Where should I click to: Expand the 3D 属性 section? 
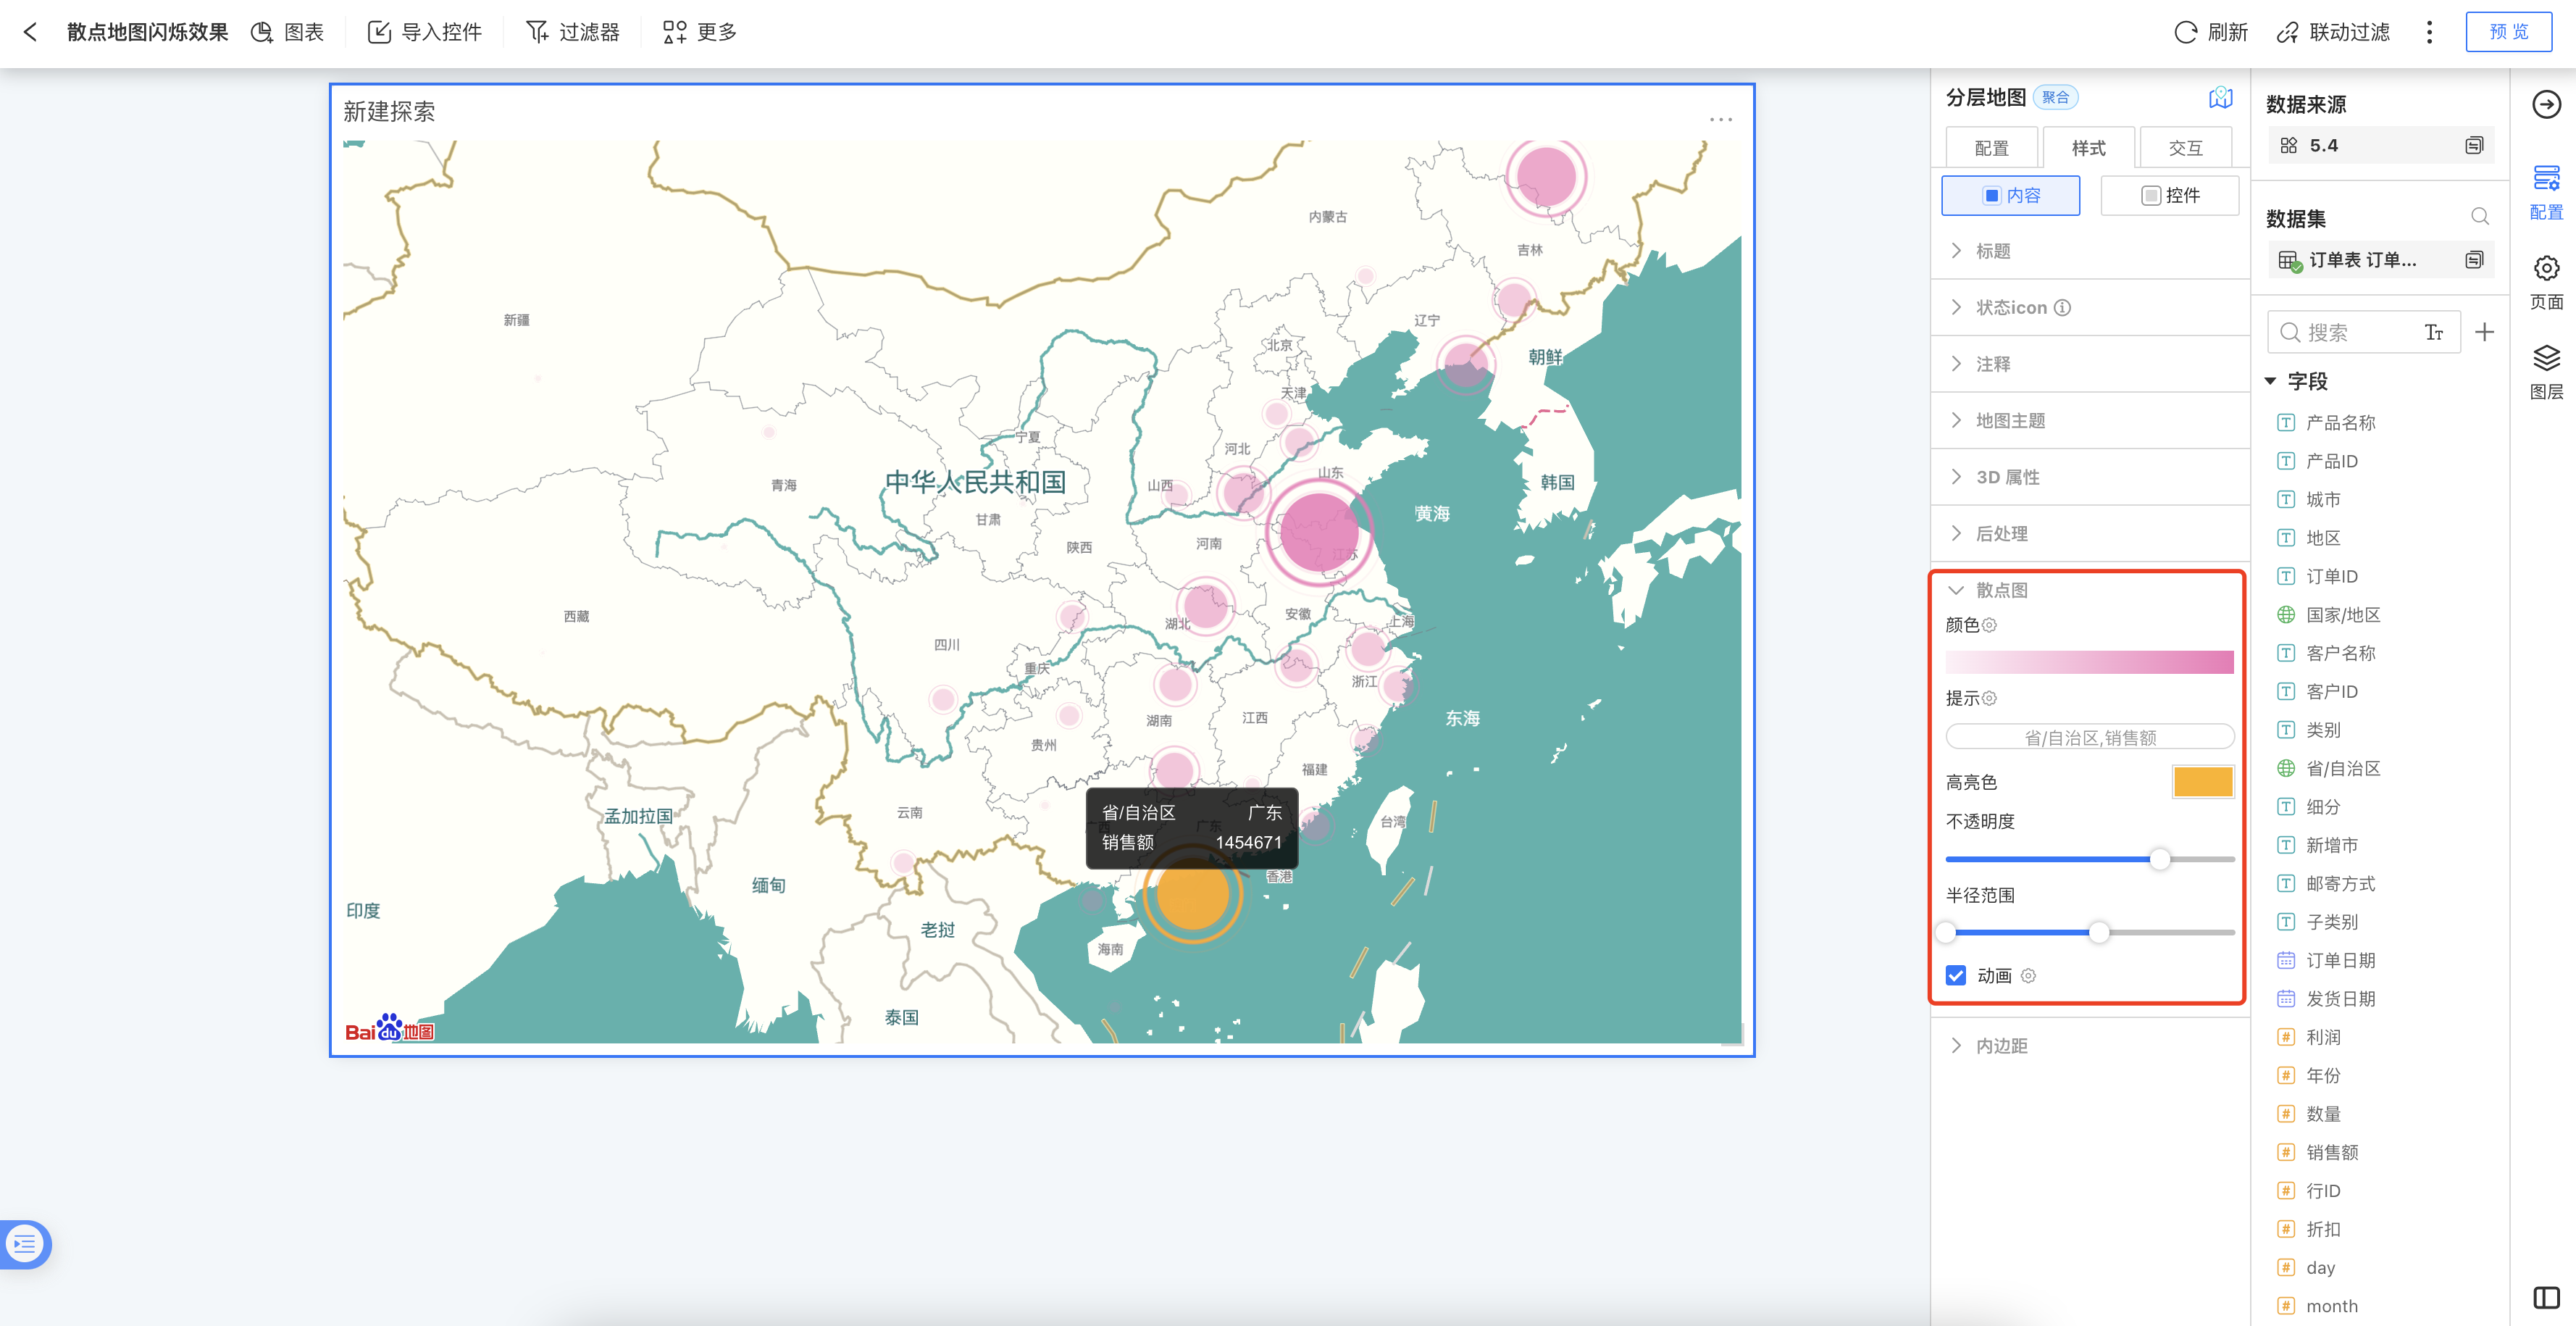tap(2007, 477)
